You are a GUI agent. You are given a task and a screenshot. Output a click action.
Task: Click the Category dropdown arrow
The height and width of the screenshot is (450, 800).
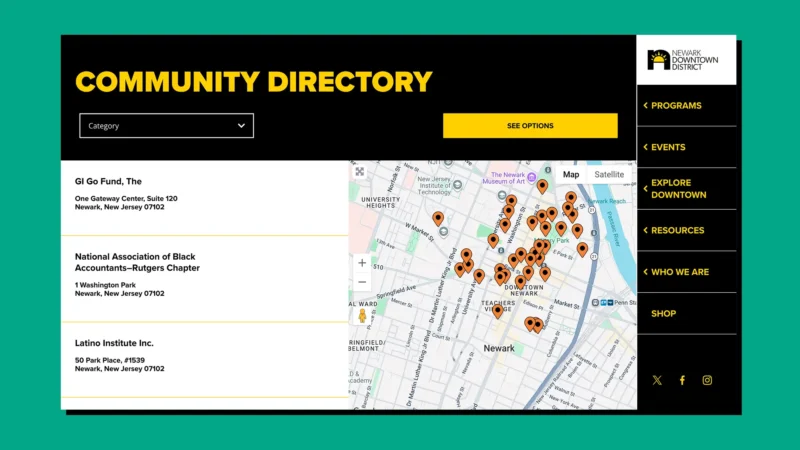pos(241,126)
